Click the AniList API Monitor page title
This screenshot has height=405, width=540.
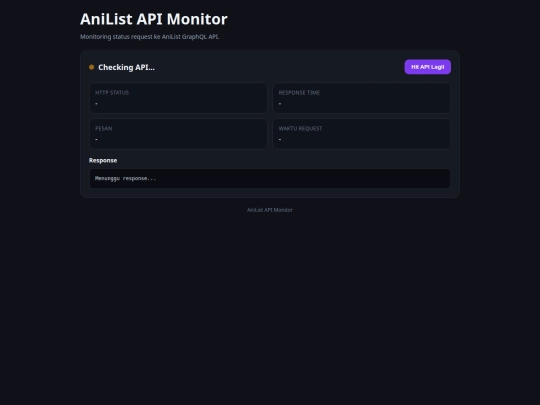coord(154,19)
